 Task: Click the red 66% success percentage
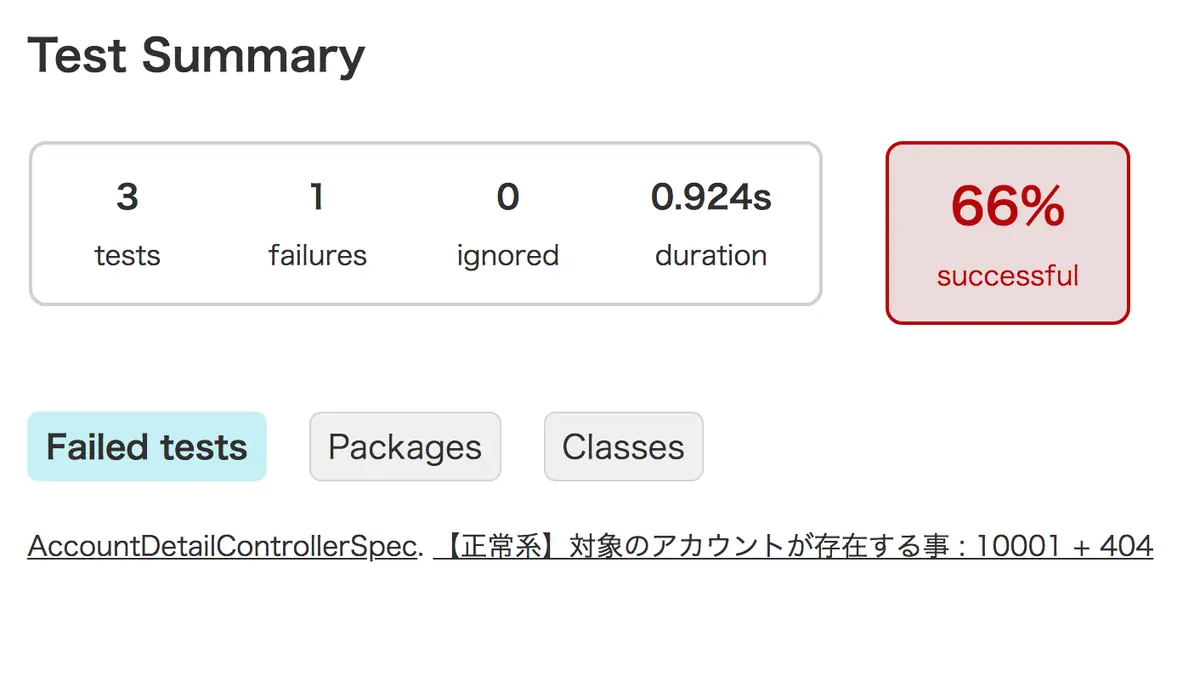point(1007,206)
